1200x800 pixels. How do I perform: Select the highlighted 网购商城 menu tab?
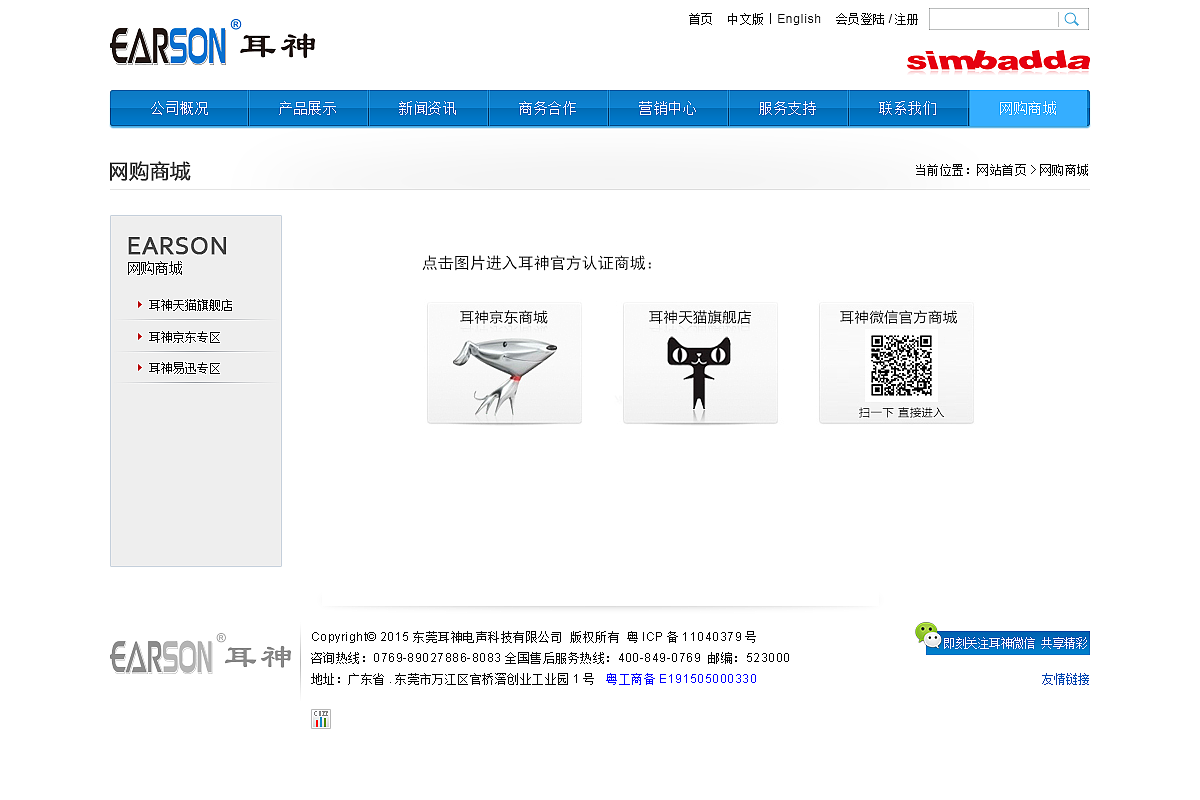click(x=1028, y=108)
